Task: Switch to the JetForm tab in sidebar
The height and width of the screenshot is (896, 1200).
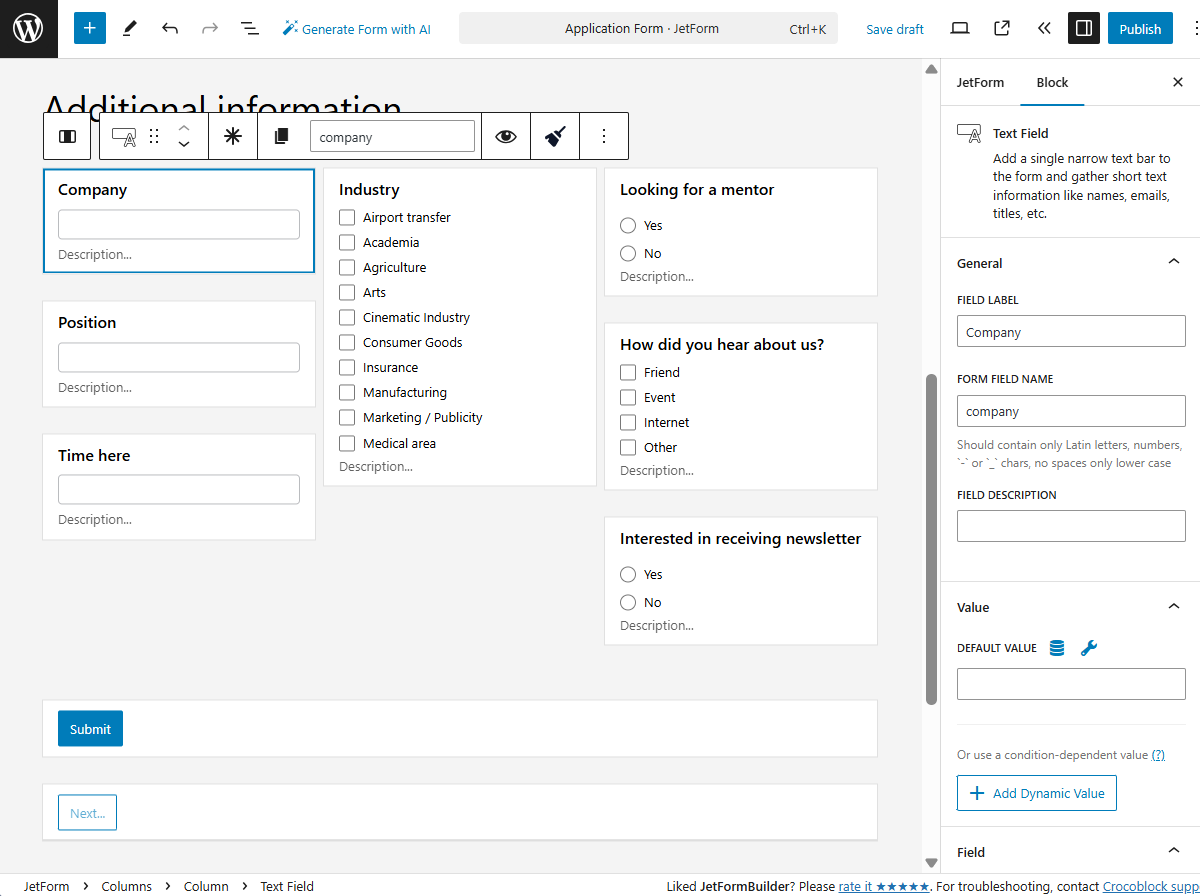Action: [x=980, y=82]
